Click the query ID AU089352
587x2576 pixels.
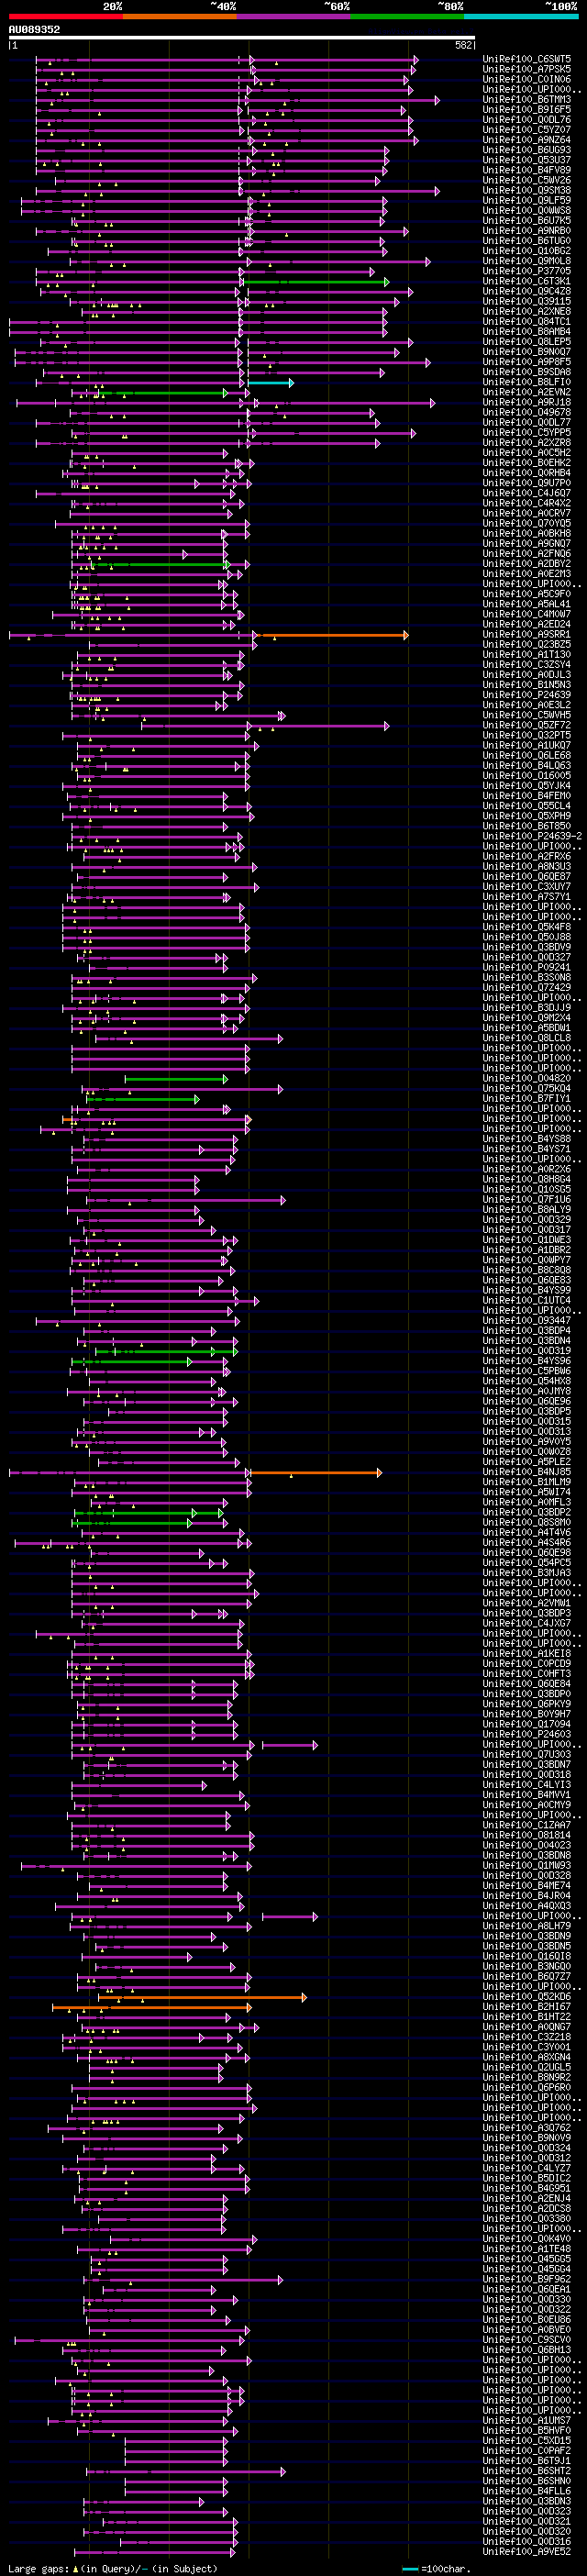(x=35, y=30)
